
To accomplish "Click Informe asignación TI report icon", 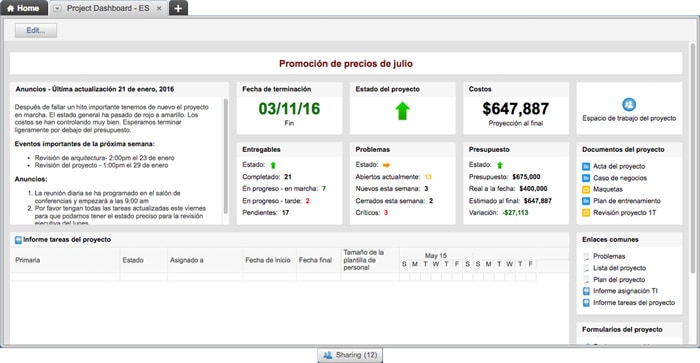I will [586, 292].
